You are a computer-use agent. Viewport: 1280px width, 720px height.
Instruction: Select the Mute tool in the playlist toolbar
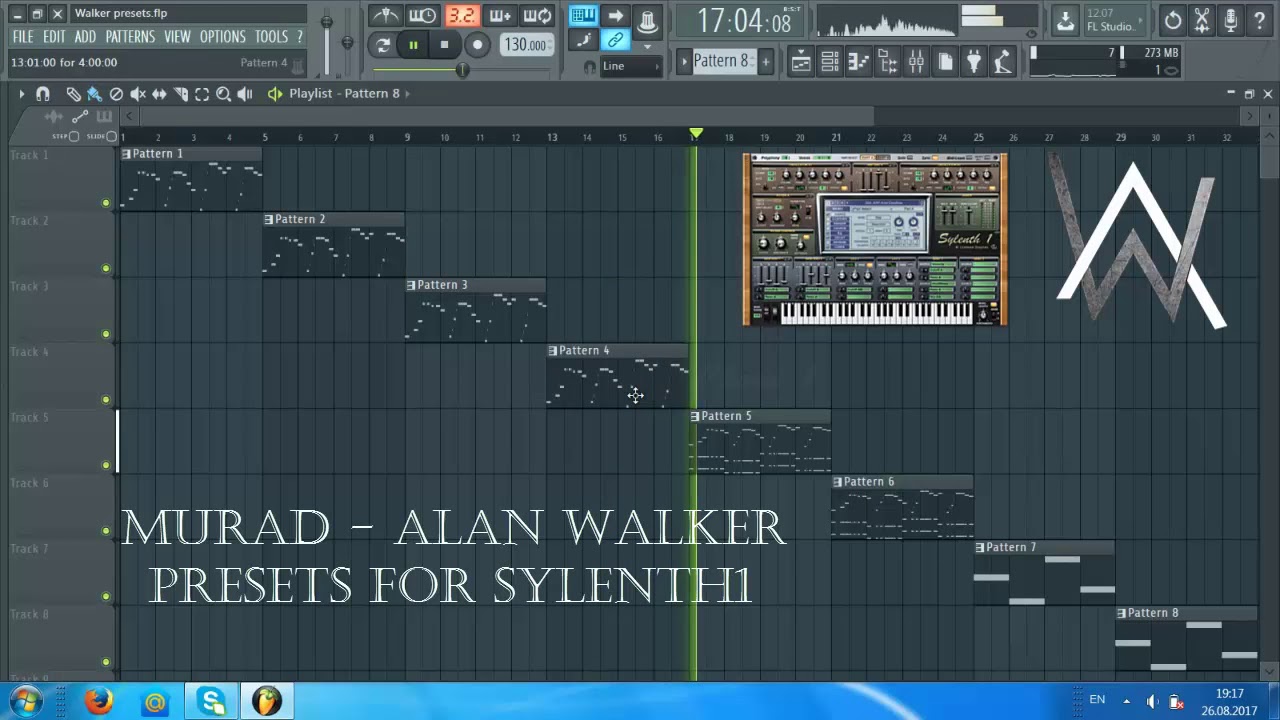point(138,93)
